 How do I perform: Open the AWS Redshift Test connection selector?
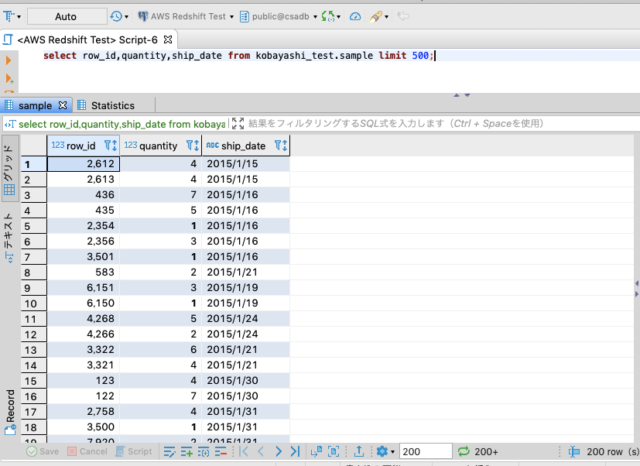(186, 16)
